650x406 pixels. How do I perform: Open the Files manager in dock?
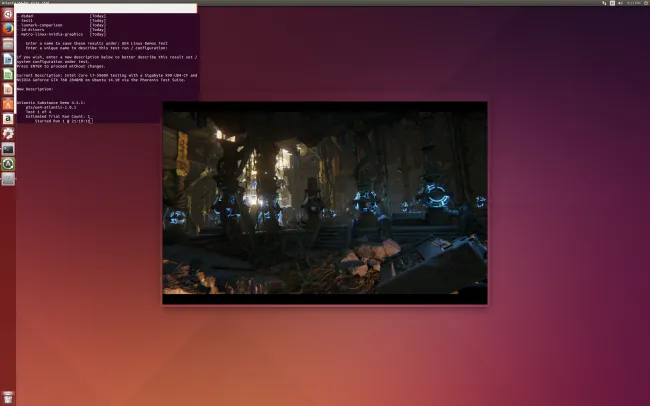(x=8, y=44)
